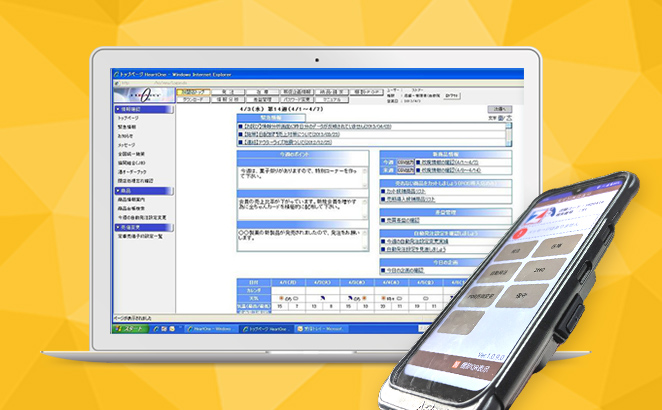Image resolution: width=662 pixels, height=410 pixels.
Task: Click the OSR button in the 来週 row
Action: point(405,170)
